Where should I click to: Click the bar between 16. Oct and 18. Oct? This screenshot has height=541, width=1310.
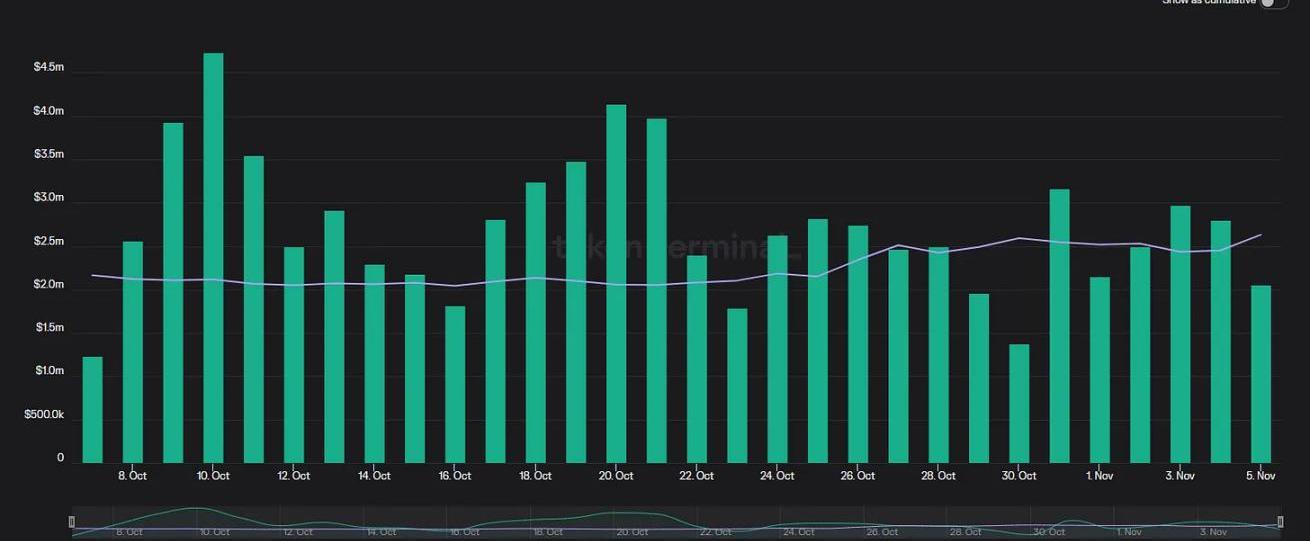tap(496, 341)
